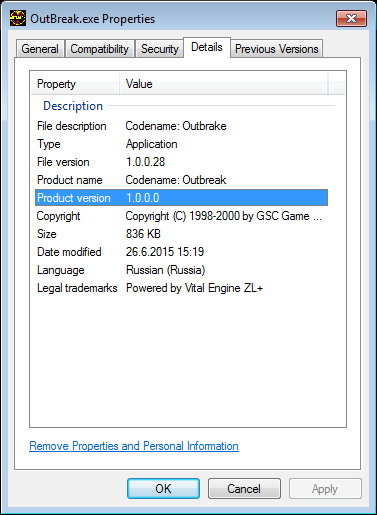Open Remove Properties and Personal Information link
The image size is (377, 515).
tap(134, 446)
